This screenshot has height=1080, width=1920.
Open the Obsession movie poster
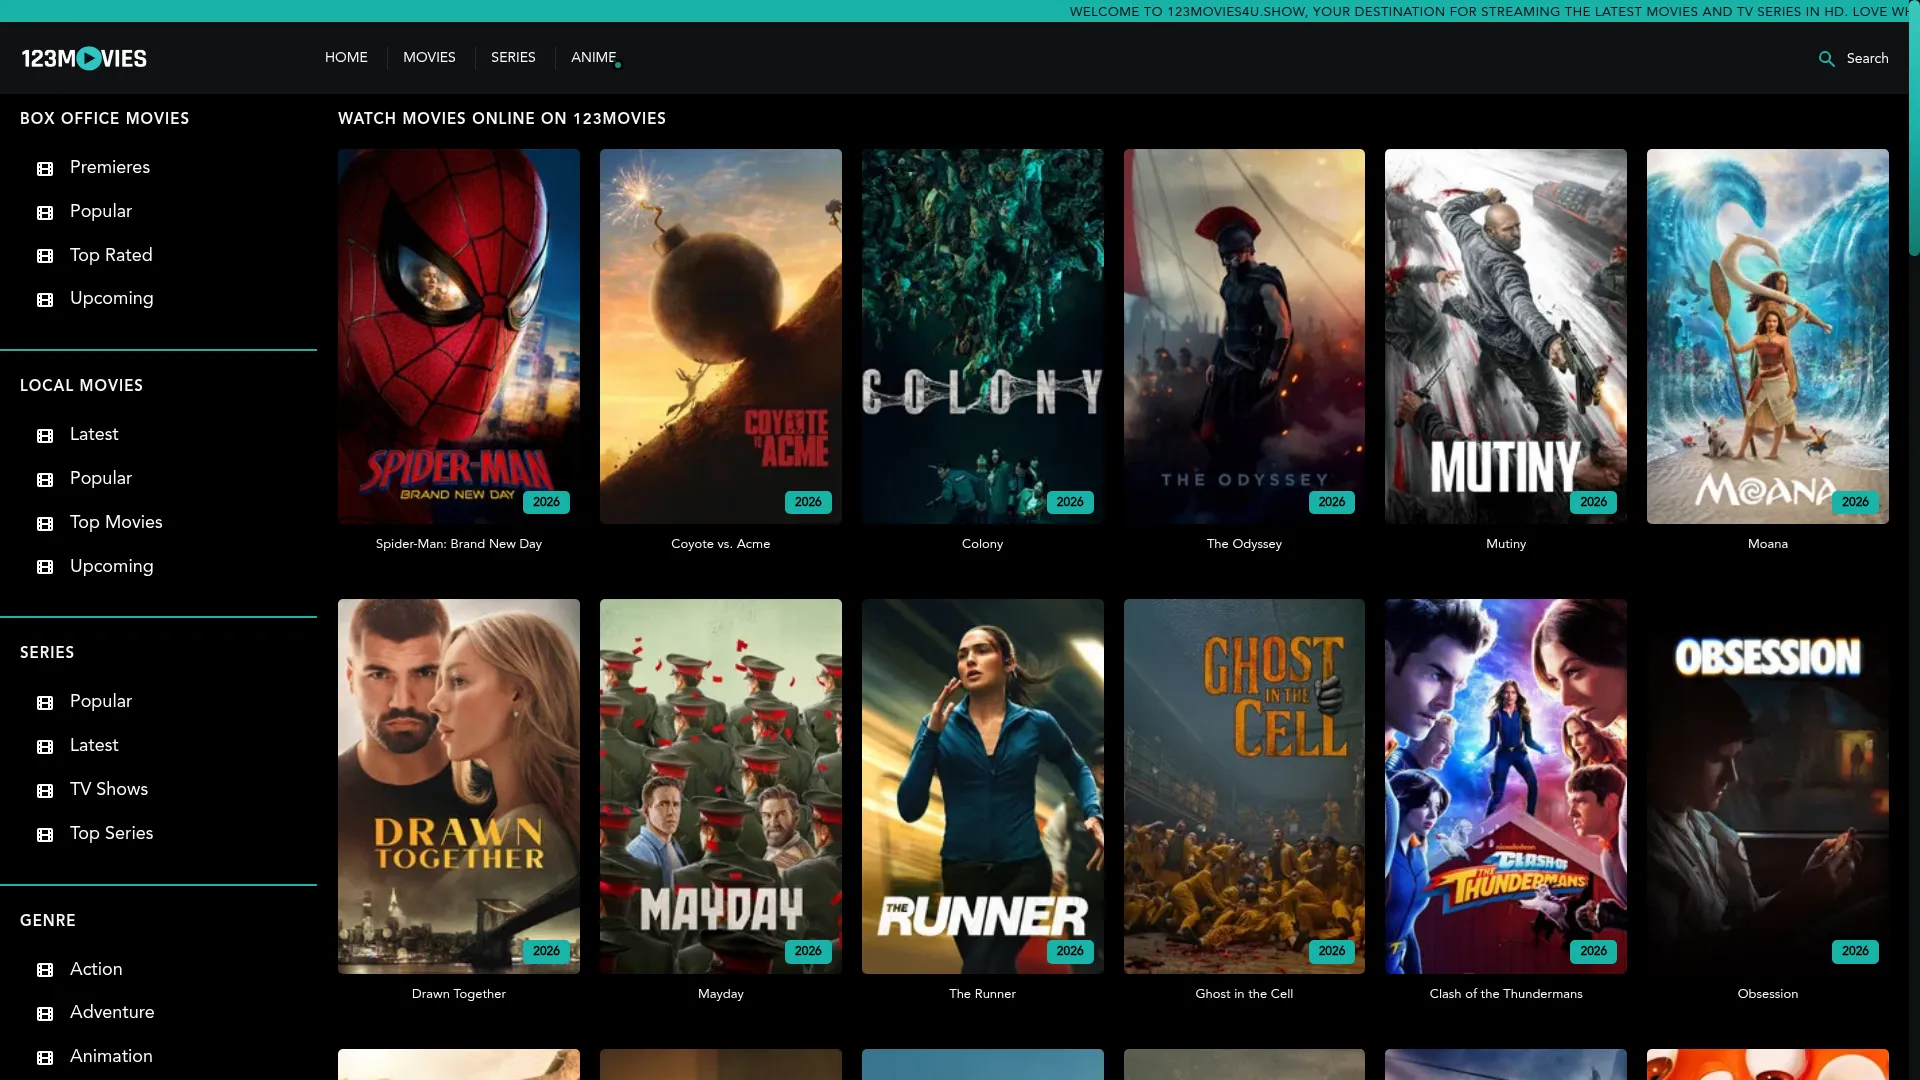coord(1767,786)
